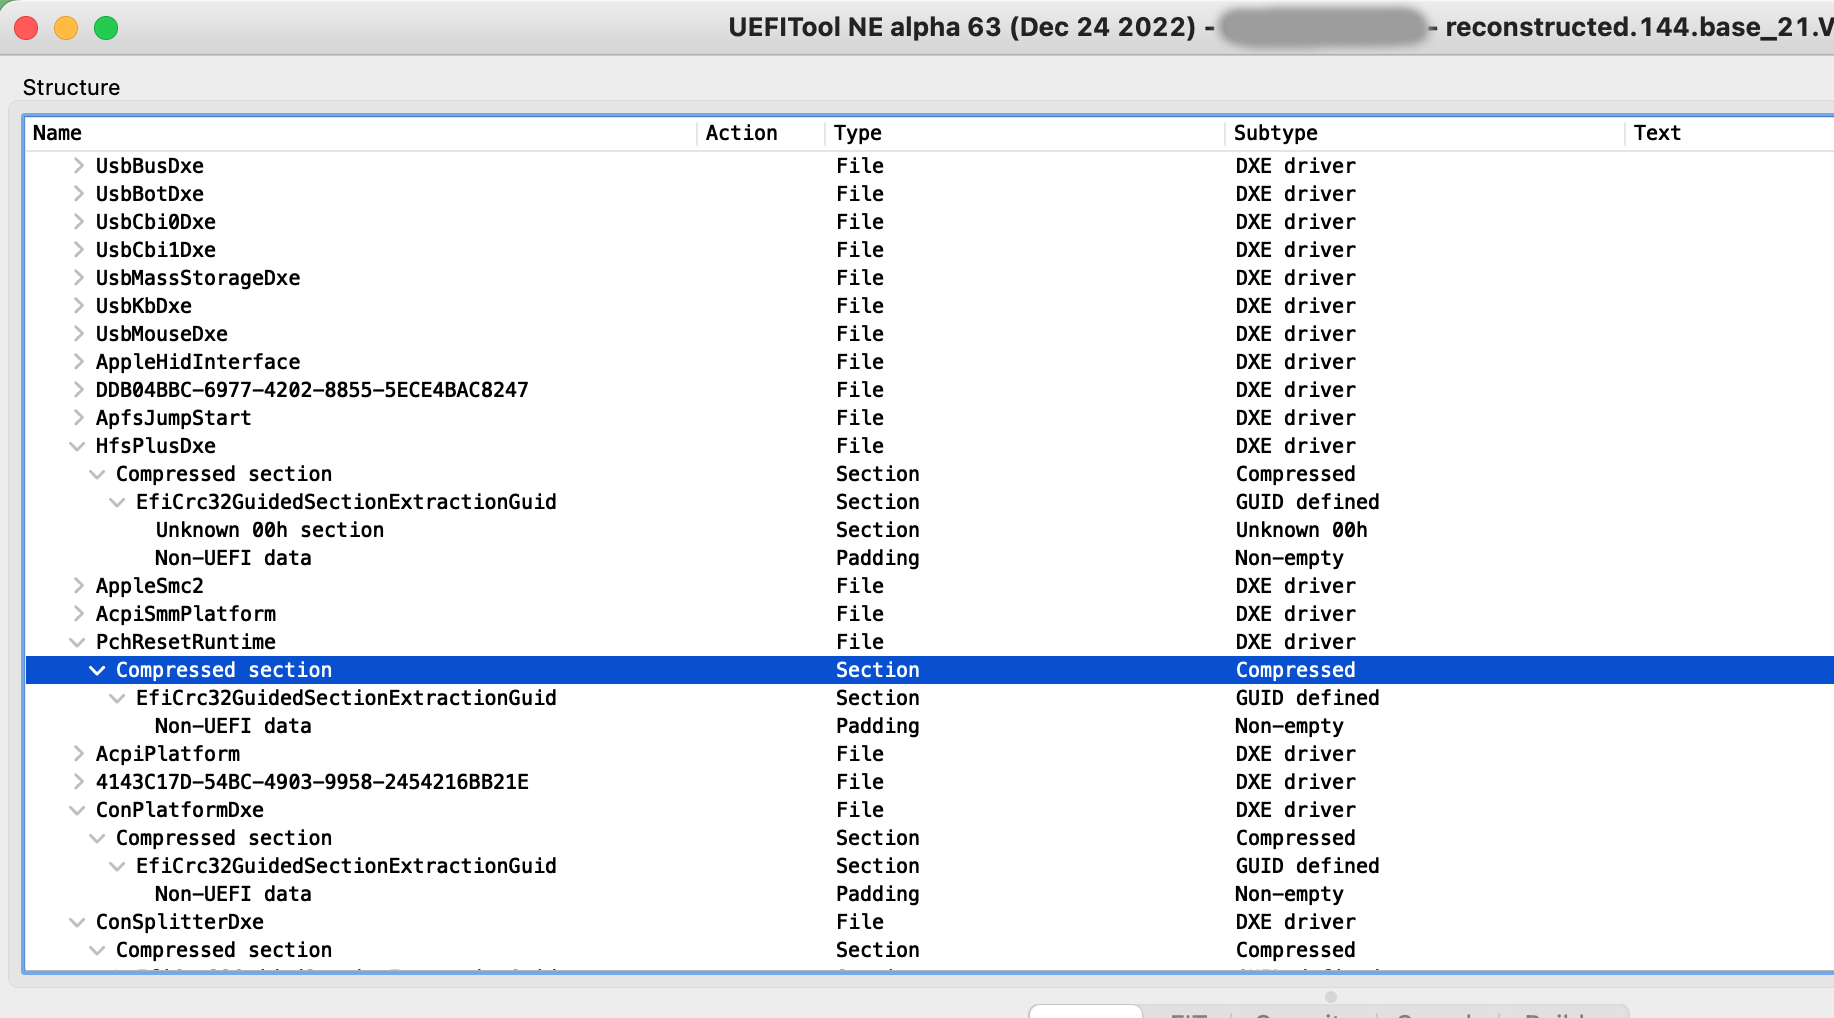The height and width of the screenshot is (1018, 1834).
Task: Select the DDB04BBC GUID-named file
Action: point(311,389)
